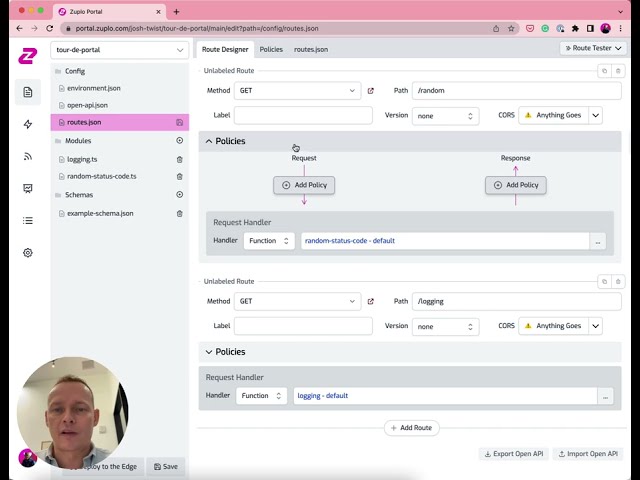Open Version selector for /random route

click(x=445, y=116)
